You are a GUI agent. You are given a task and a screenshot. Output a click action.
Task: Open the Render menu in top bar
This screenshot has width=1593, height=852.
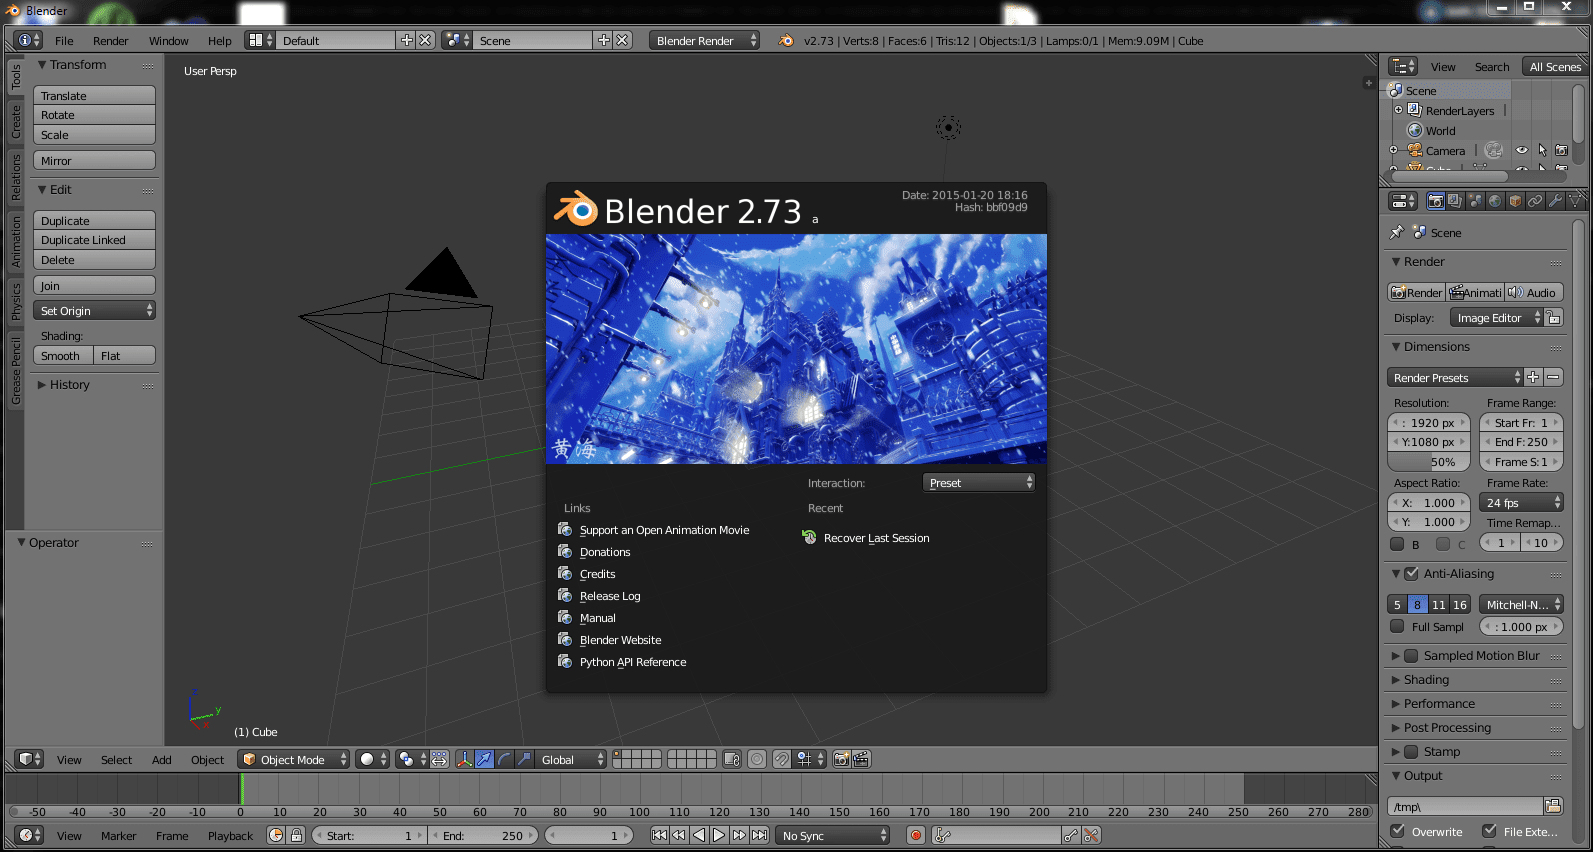click(x=110, y=41)
